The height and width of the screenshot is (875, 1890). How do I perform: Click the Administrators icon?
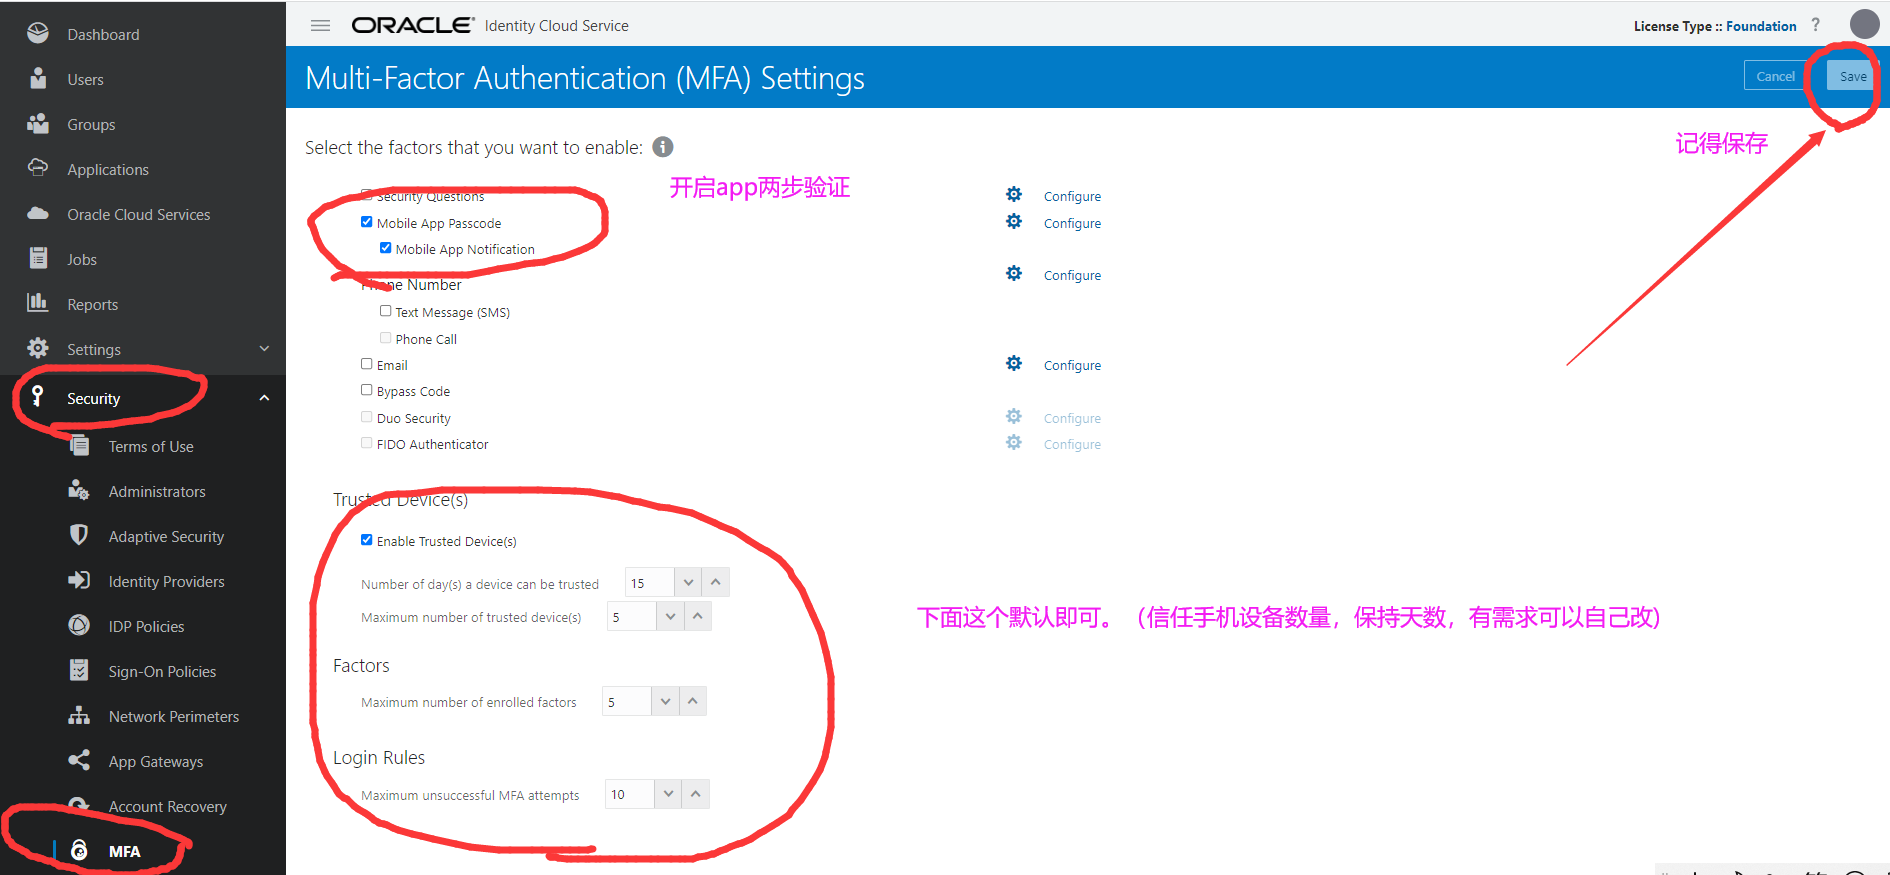pos(79,490)
